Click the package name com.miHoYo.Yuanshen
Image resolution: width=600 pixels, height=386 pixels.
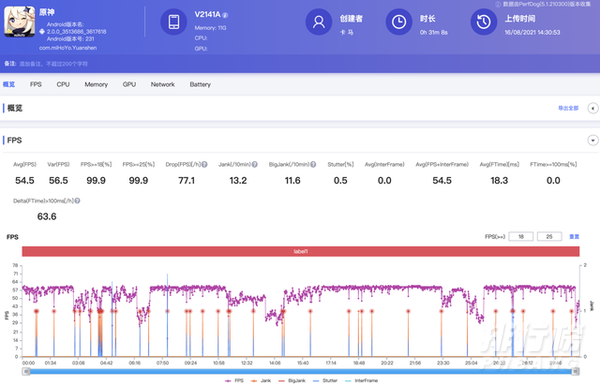coord(68,48)
